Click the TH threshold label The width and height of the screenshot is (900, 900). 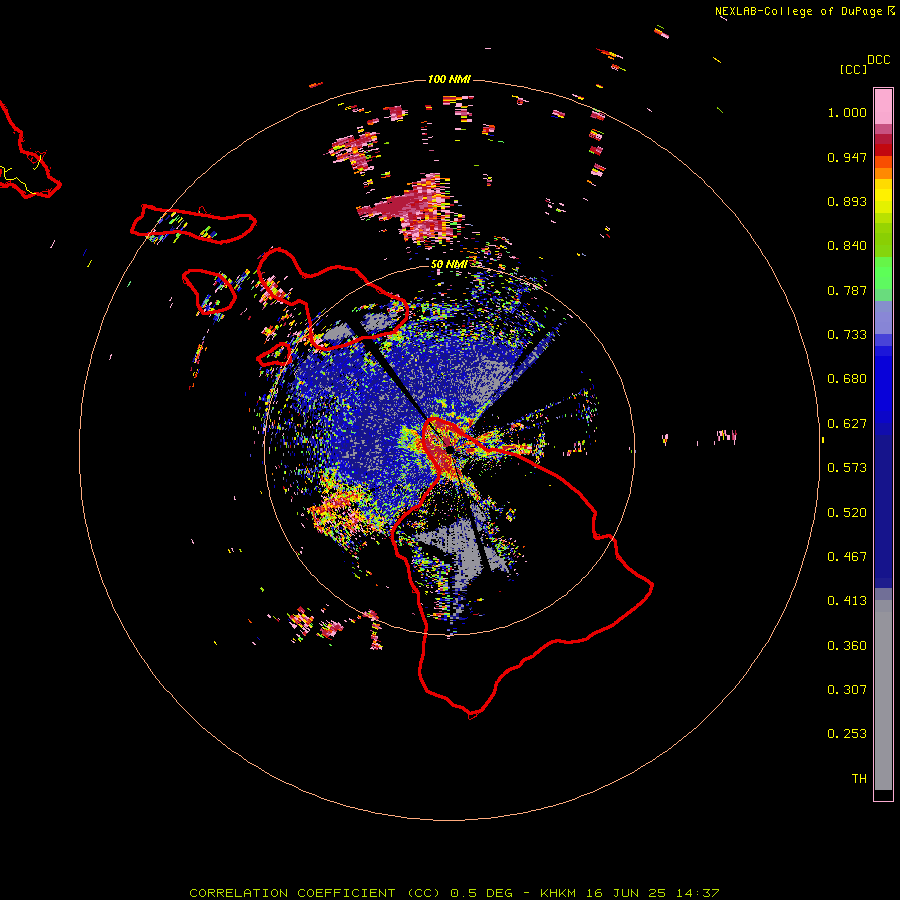point(859,779)
